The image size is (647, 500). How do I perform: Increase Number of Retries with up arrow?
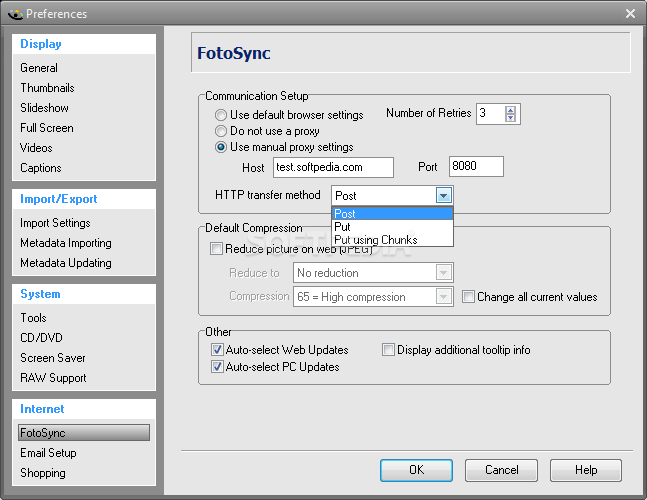tap(510, 110)
